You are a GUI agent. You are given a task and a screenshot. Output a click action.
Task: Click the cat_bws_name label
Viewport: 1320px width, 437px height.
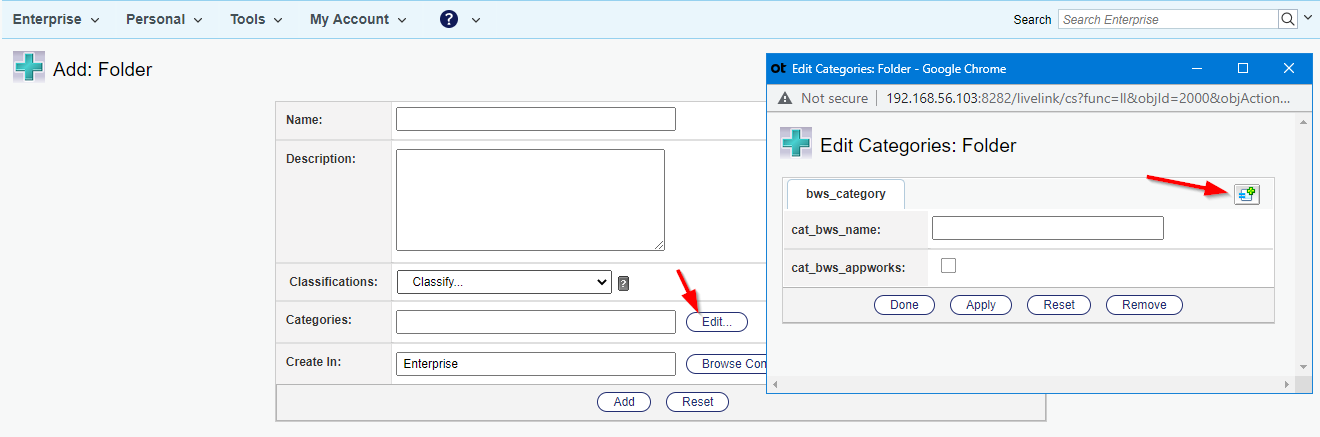tap(835, 230)
